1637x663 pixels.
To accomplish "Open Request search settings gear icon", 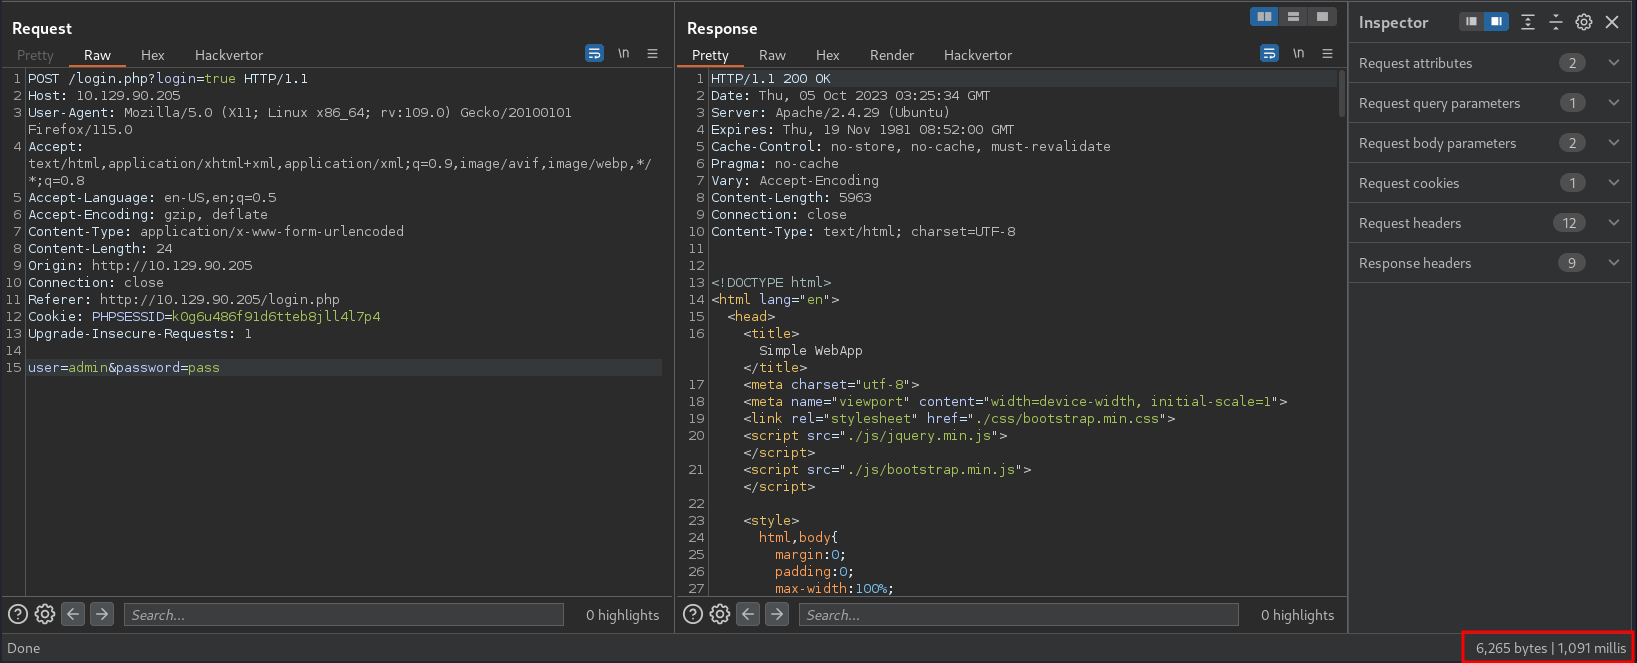I will (45, 614).
